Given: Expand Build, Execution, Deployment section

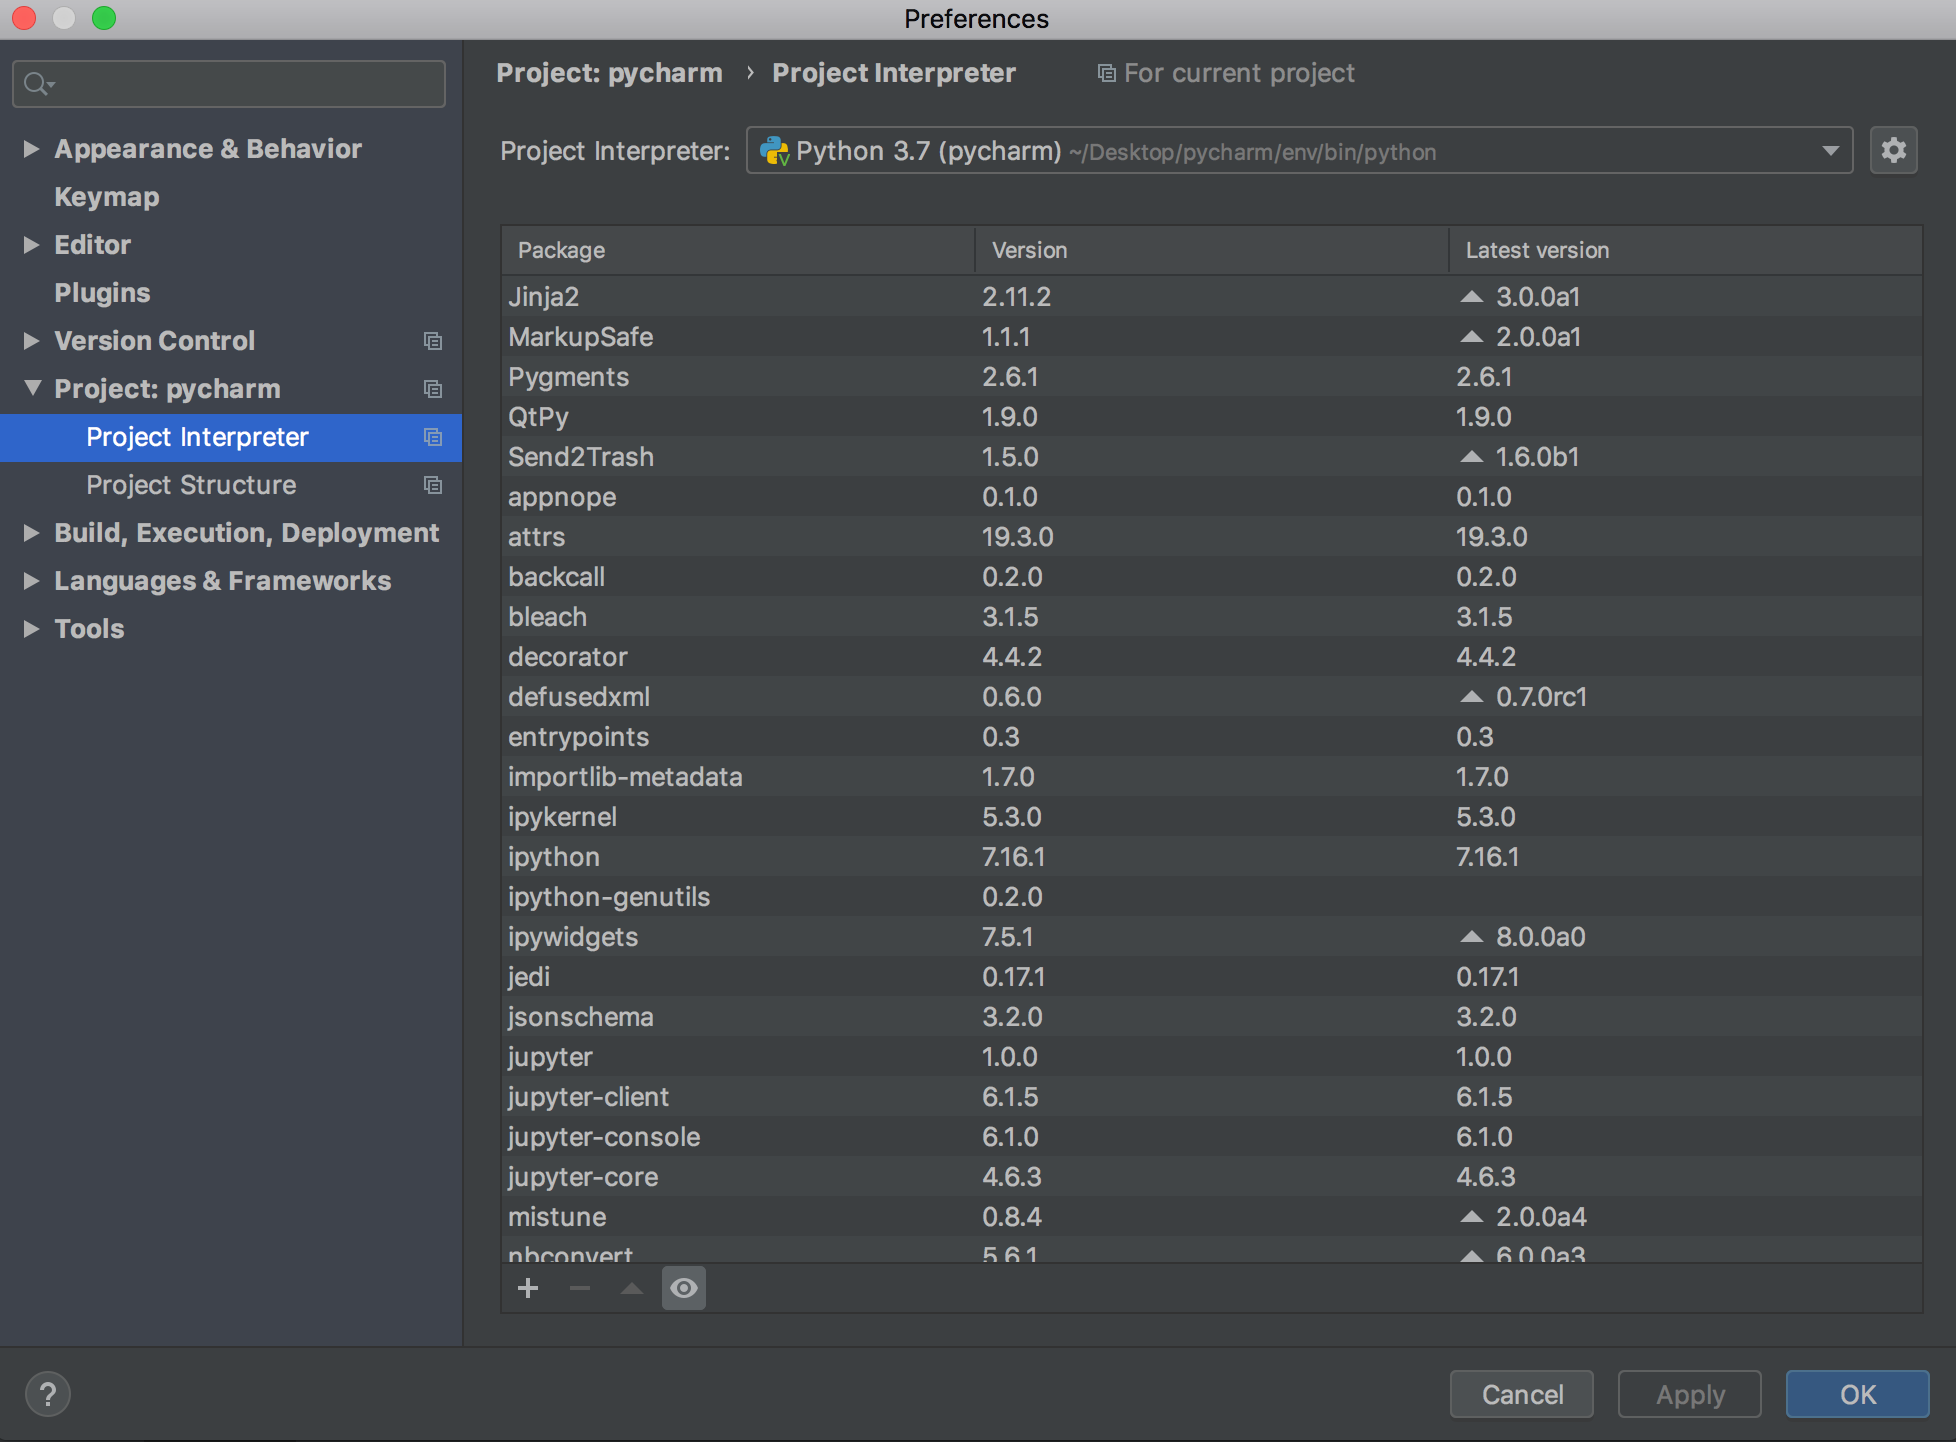Looking at the screenshot, I should (31, 533).
